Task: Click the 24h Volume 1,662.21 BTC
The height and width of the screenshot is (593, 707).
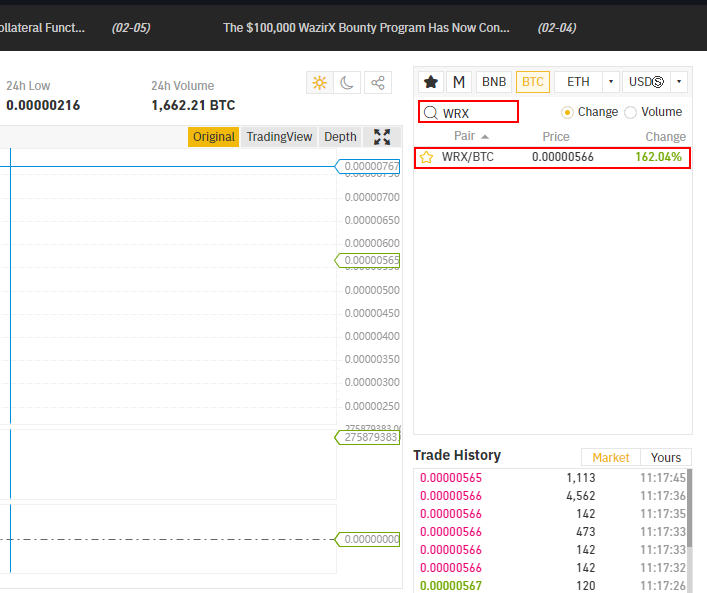Action: click(x=193, y=105)
